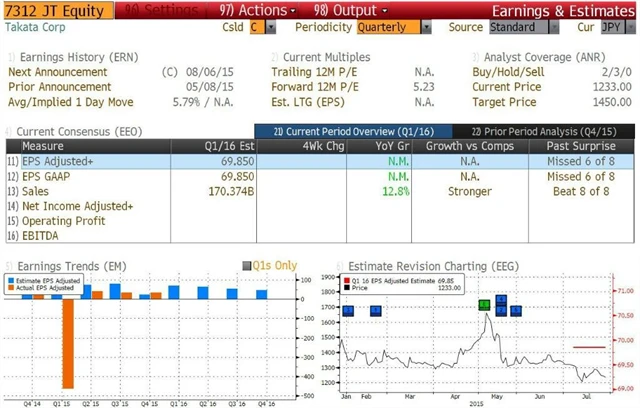This screenshot has height=408, width=640.
Task: Toggle the Q1s Only checkbox
Action: [x=247, y=266]
